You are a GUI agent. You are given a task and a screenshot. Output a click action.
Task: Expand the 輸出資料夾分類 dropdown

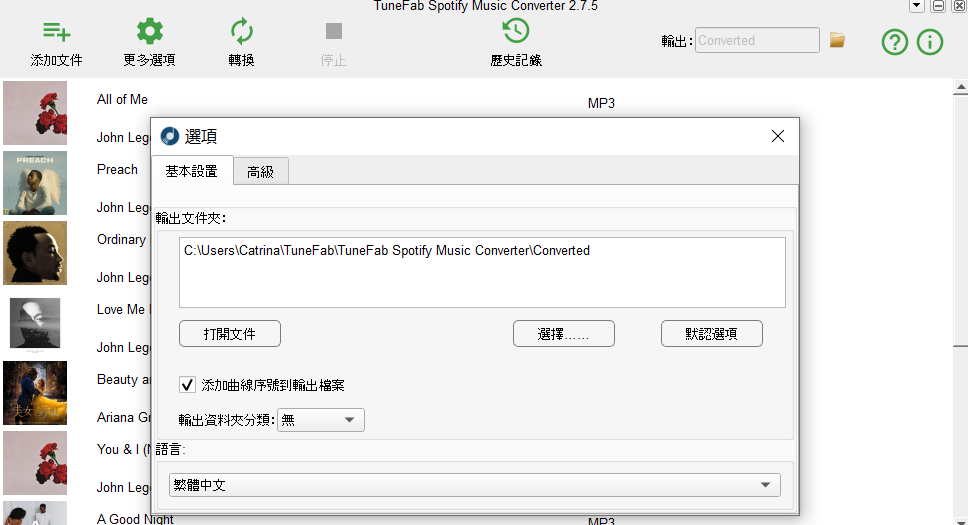(321, 420)
